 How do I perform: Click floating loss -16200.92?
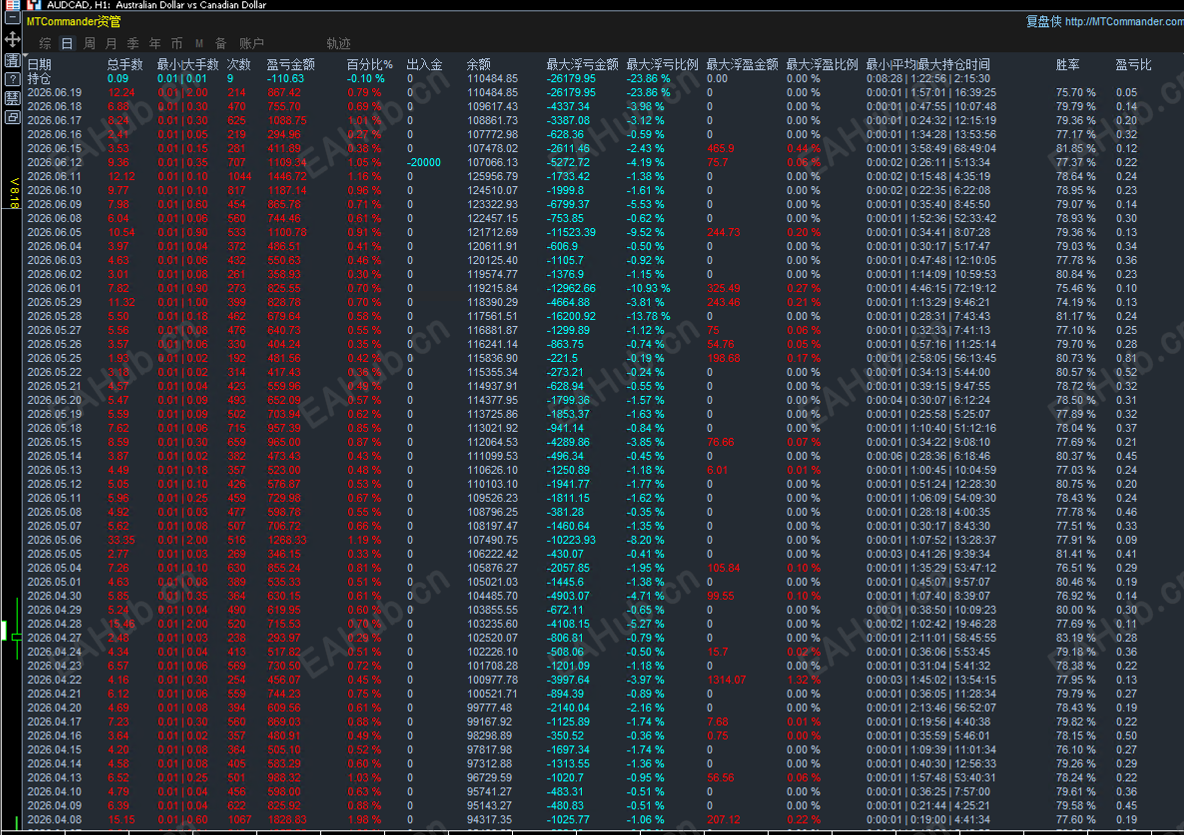tap(571, 316)
